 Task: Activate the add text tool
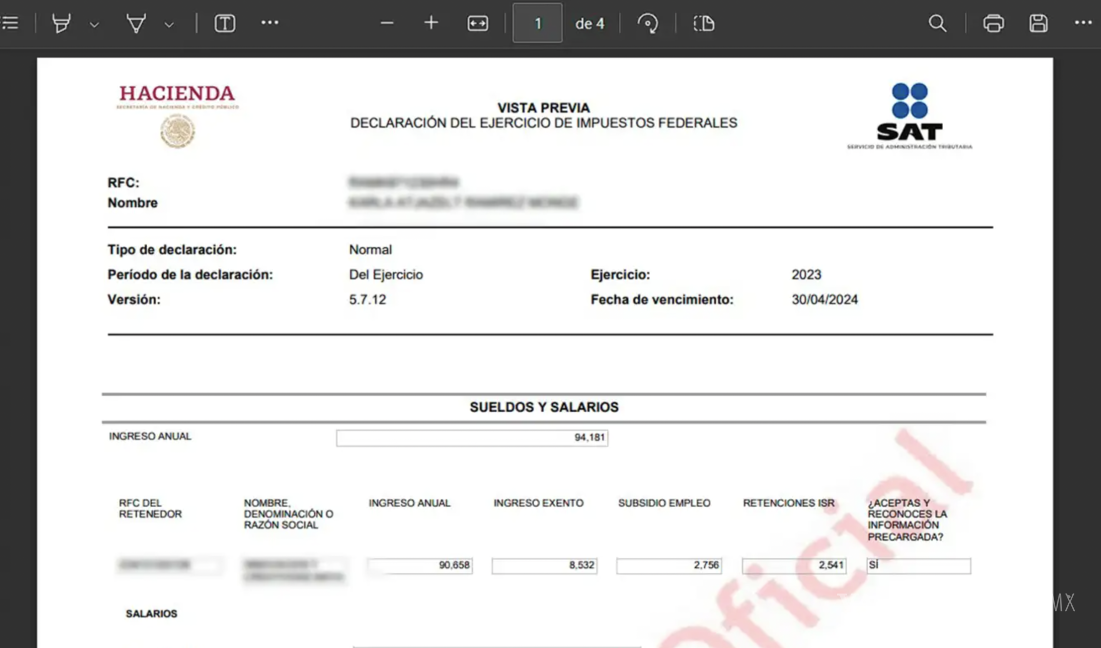coord(225,23)
